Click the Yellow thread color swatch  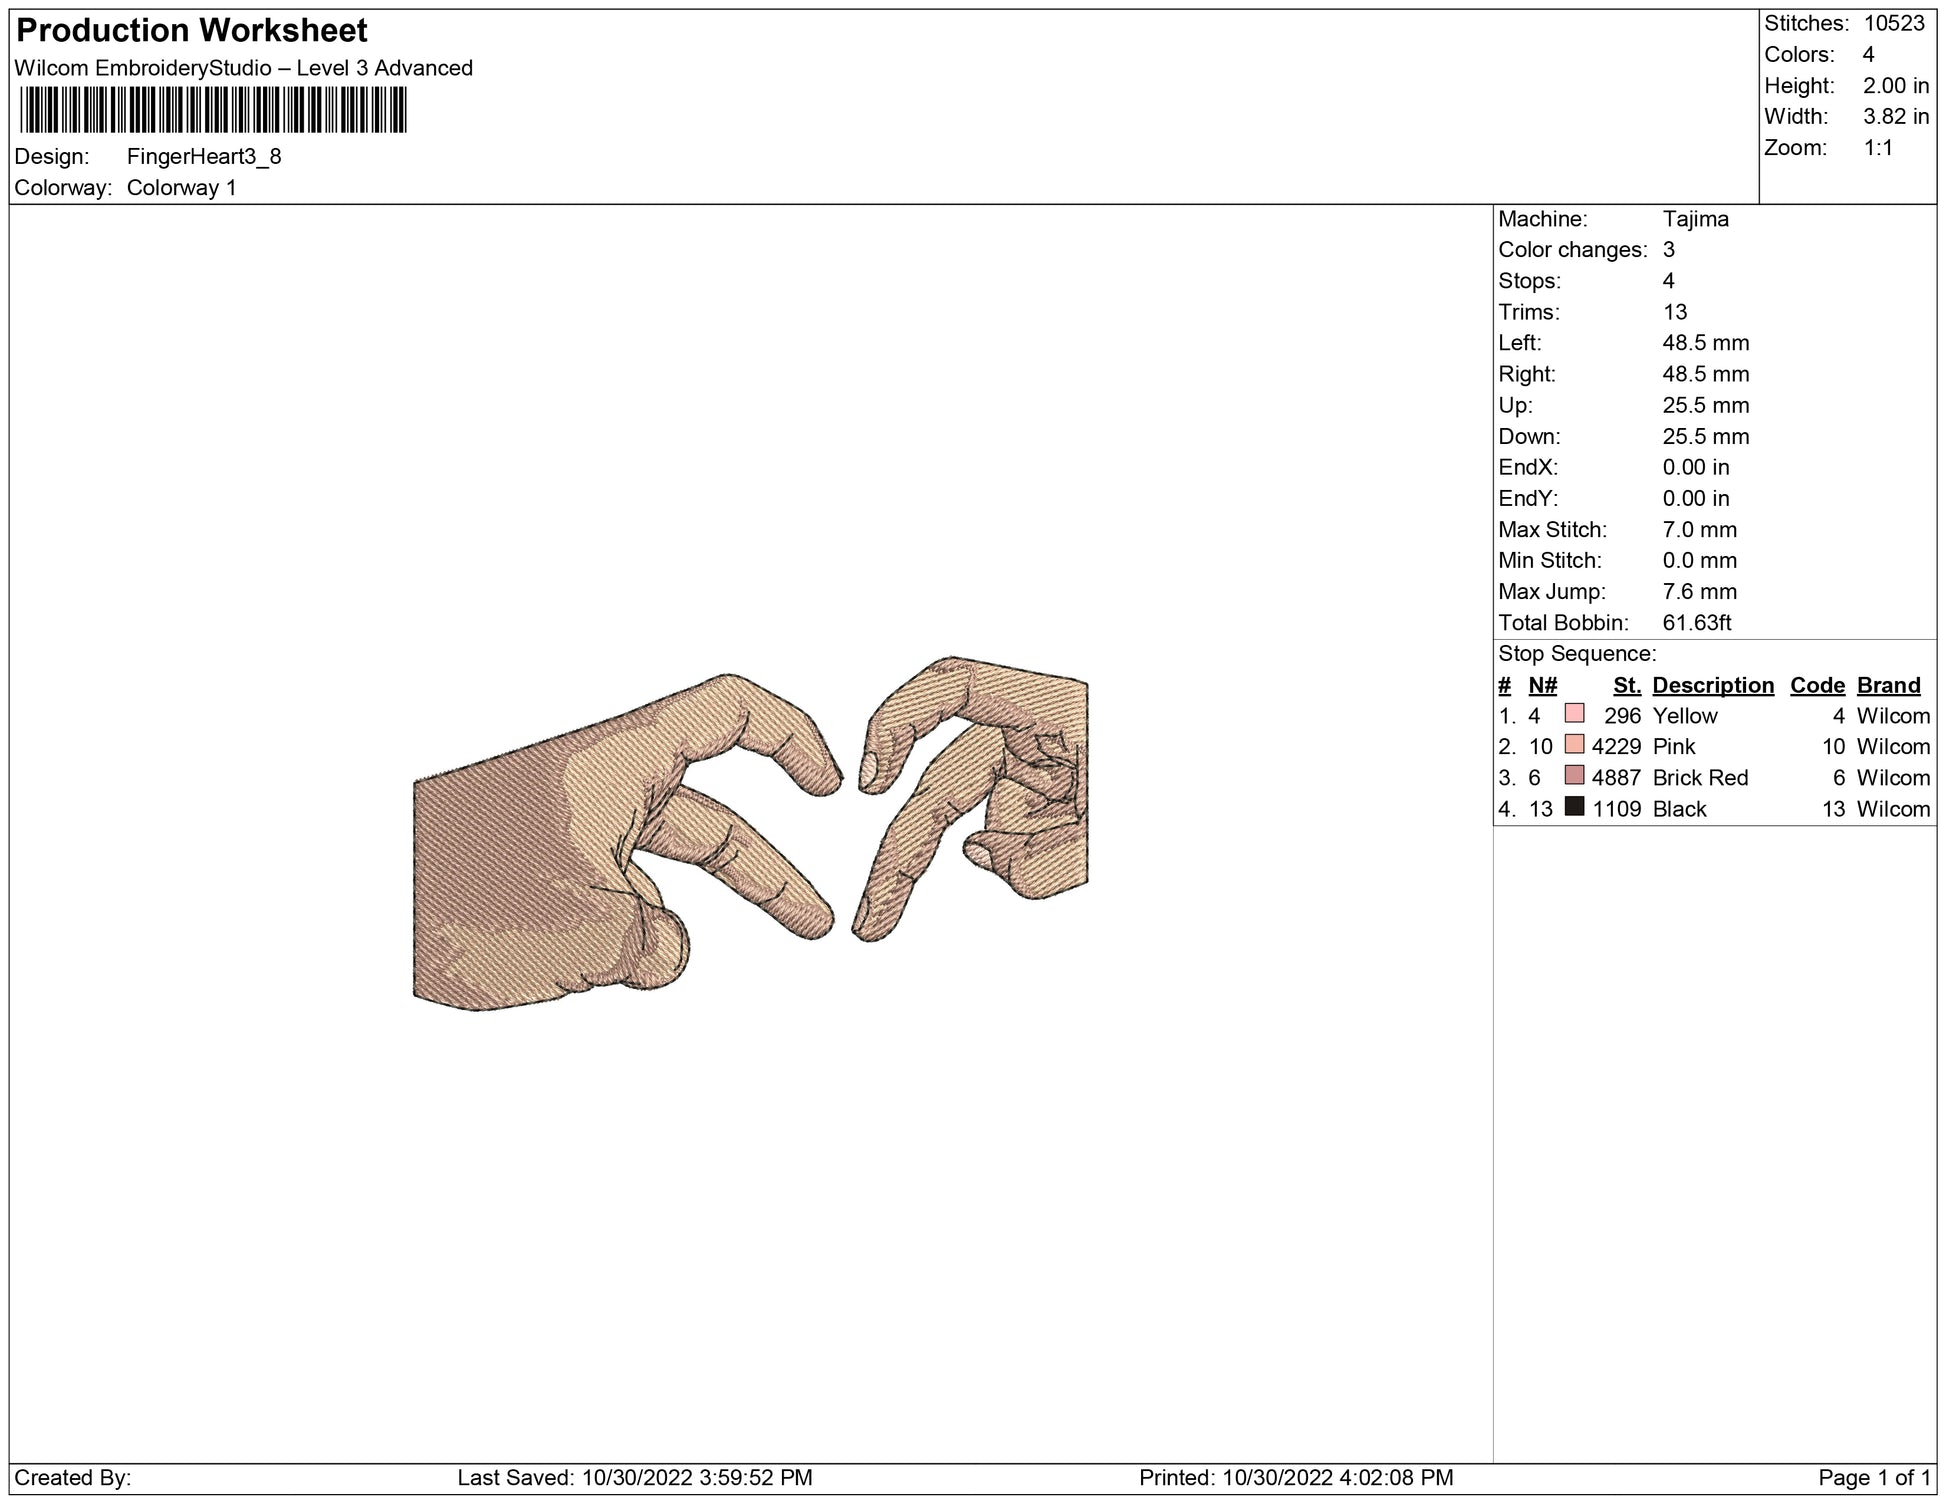pos(1574,714)
